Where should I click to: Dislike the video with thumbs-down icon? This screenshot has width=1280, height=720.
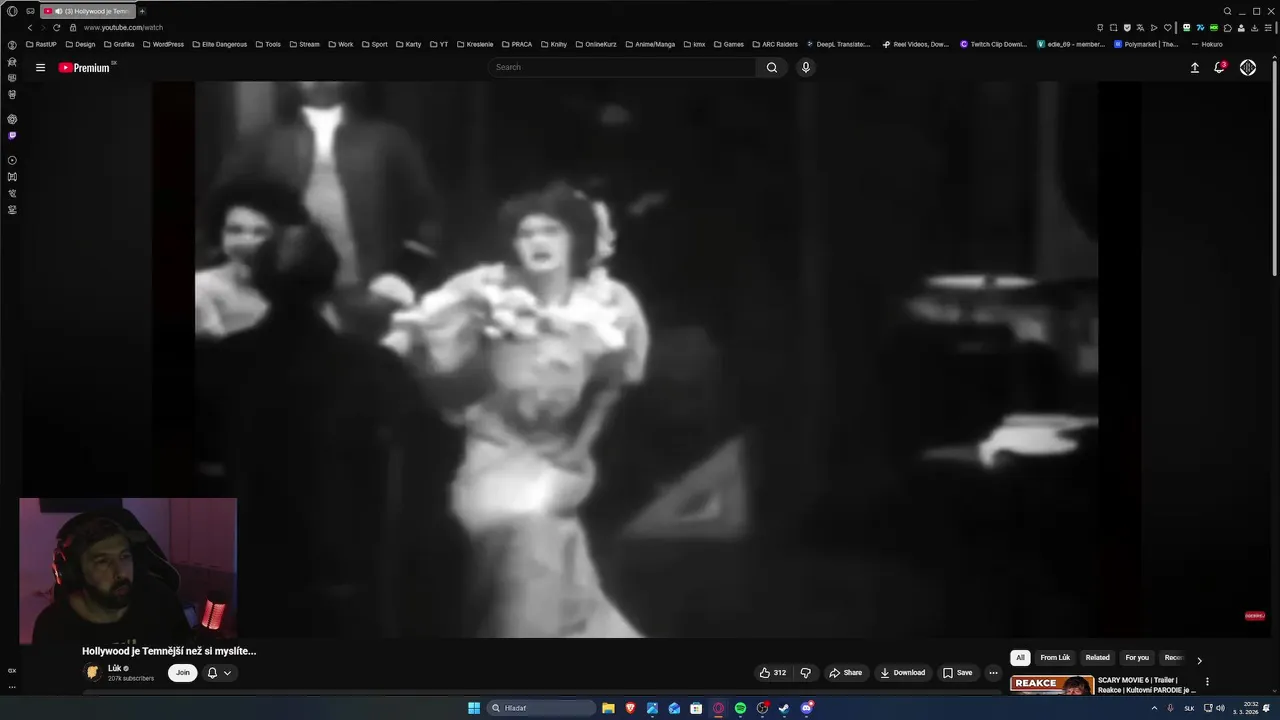tap(805, 673)
